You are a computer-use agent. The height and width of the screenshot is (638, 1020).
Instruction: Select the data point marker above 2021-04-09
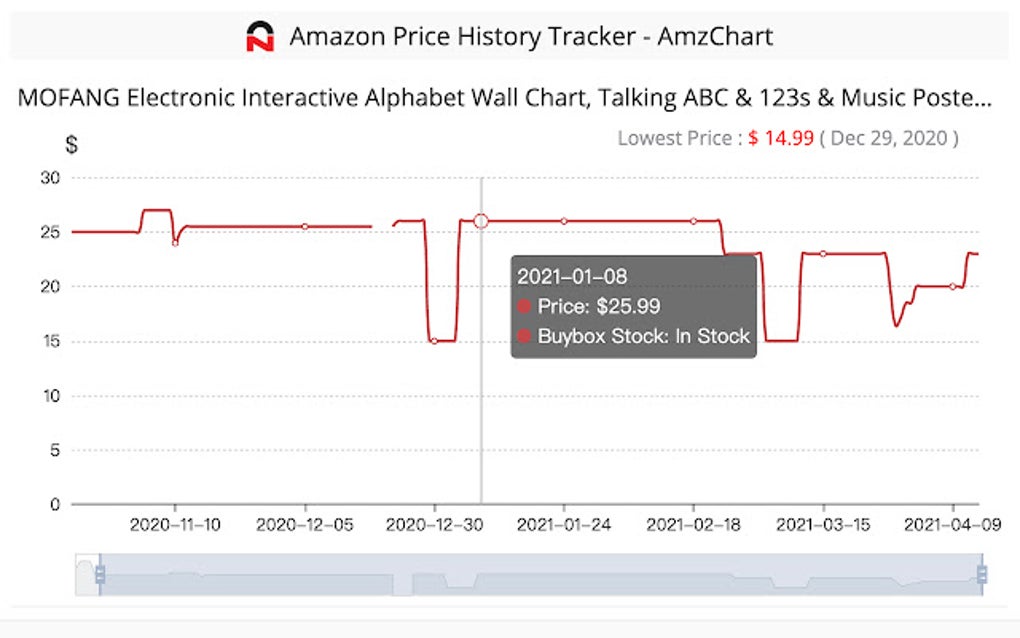coord(952,286)
